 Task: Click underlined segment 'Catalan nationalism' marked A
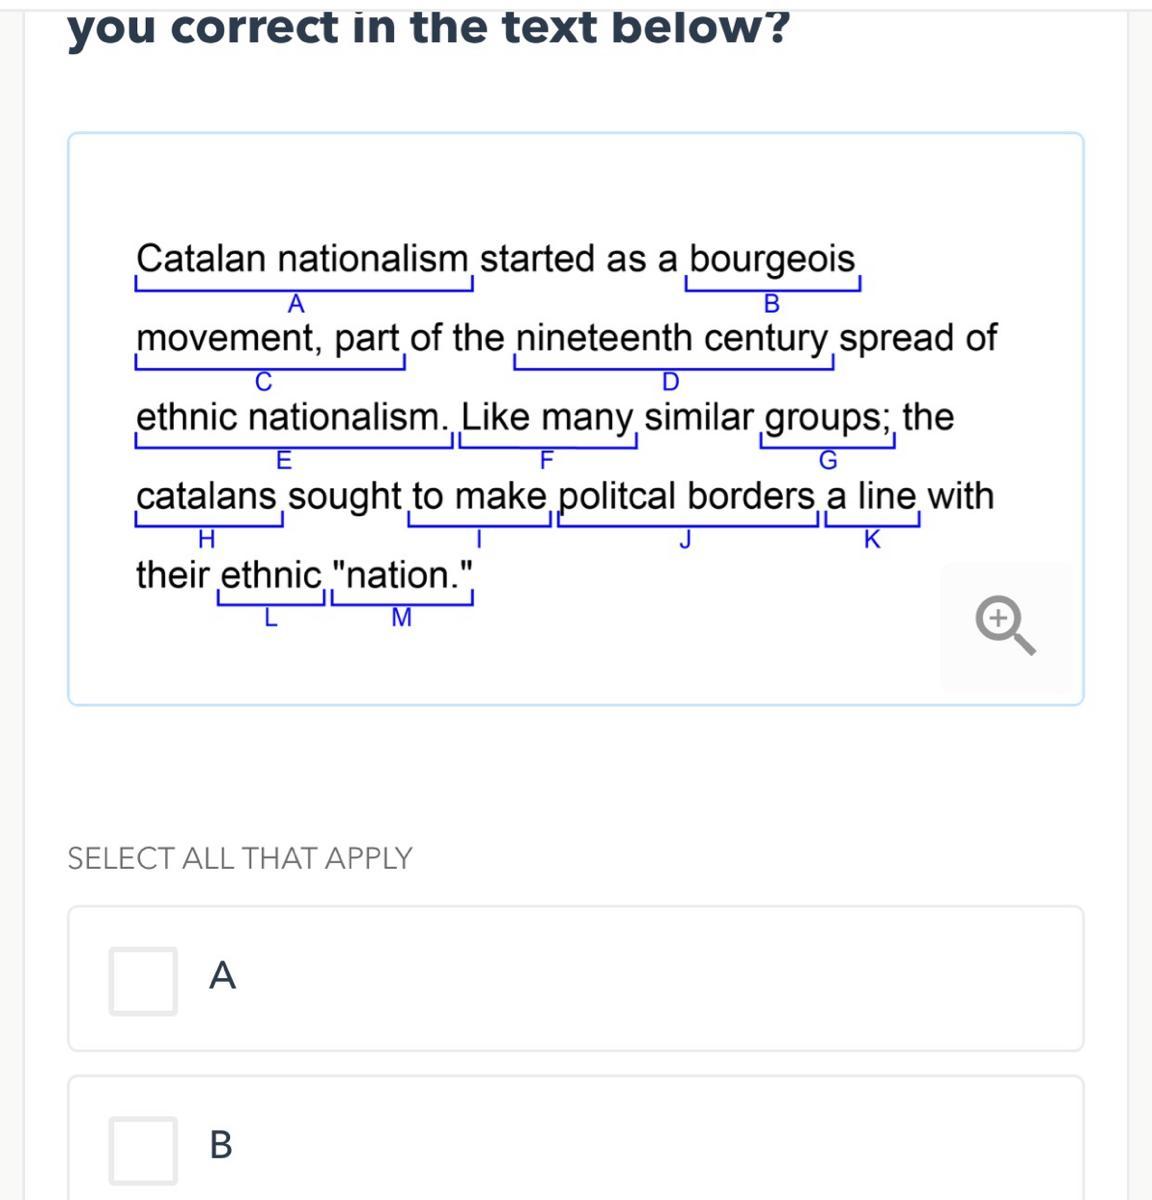coord(302,259)
